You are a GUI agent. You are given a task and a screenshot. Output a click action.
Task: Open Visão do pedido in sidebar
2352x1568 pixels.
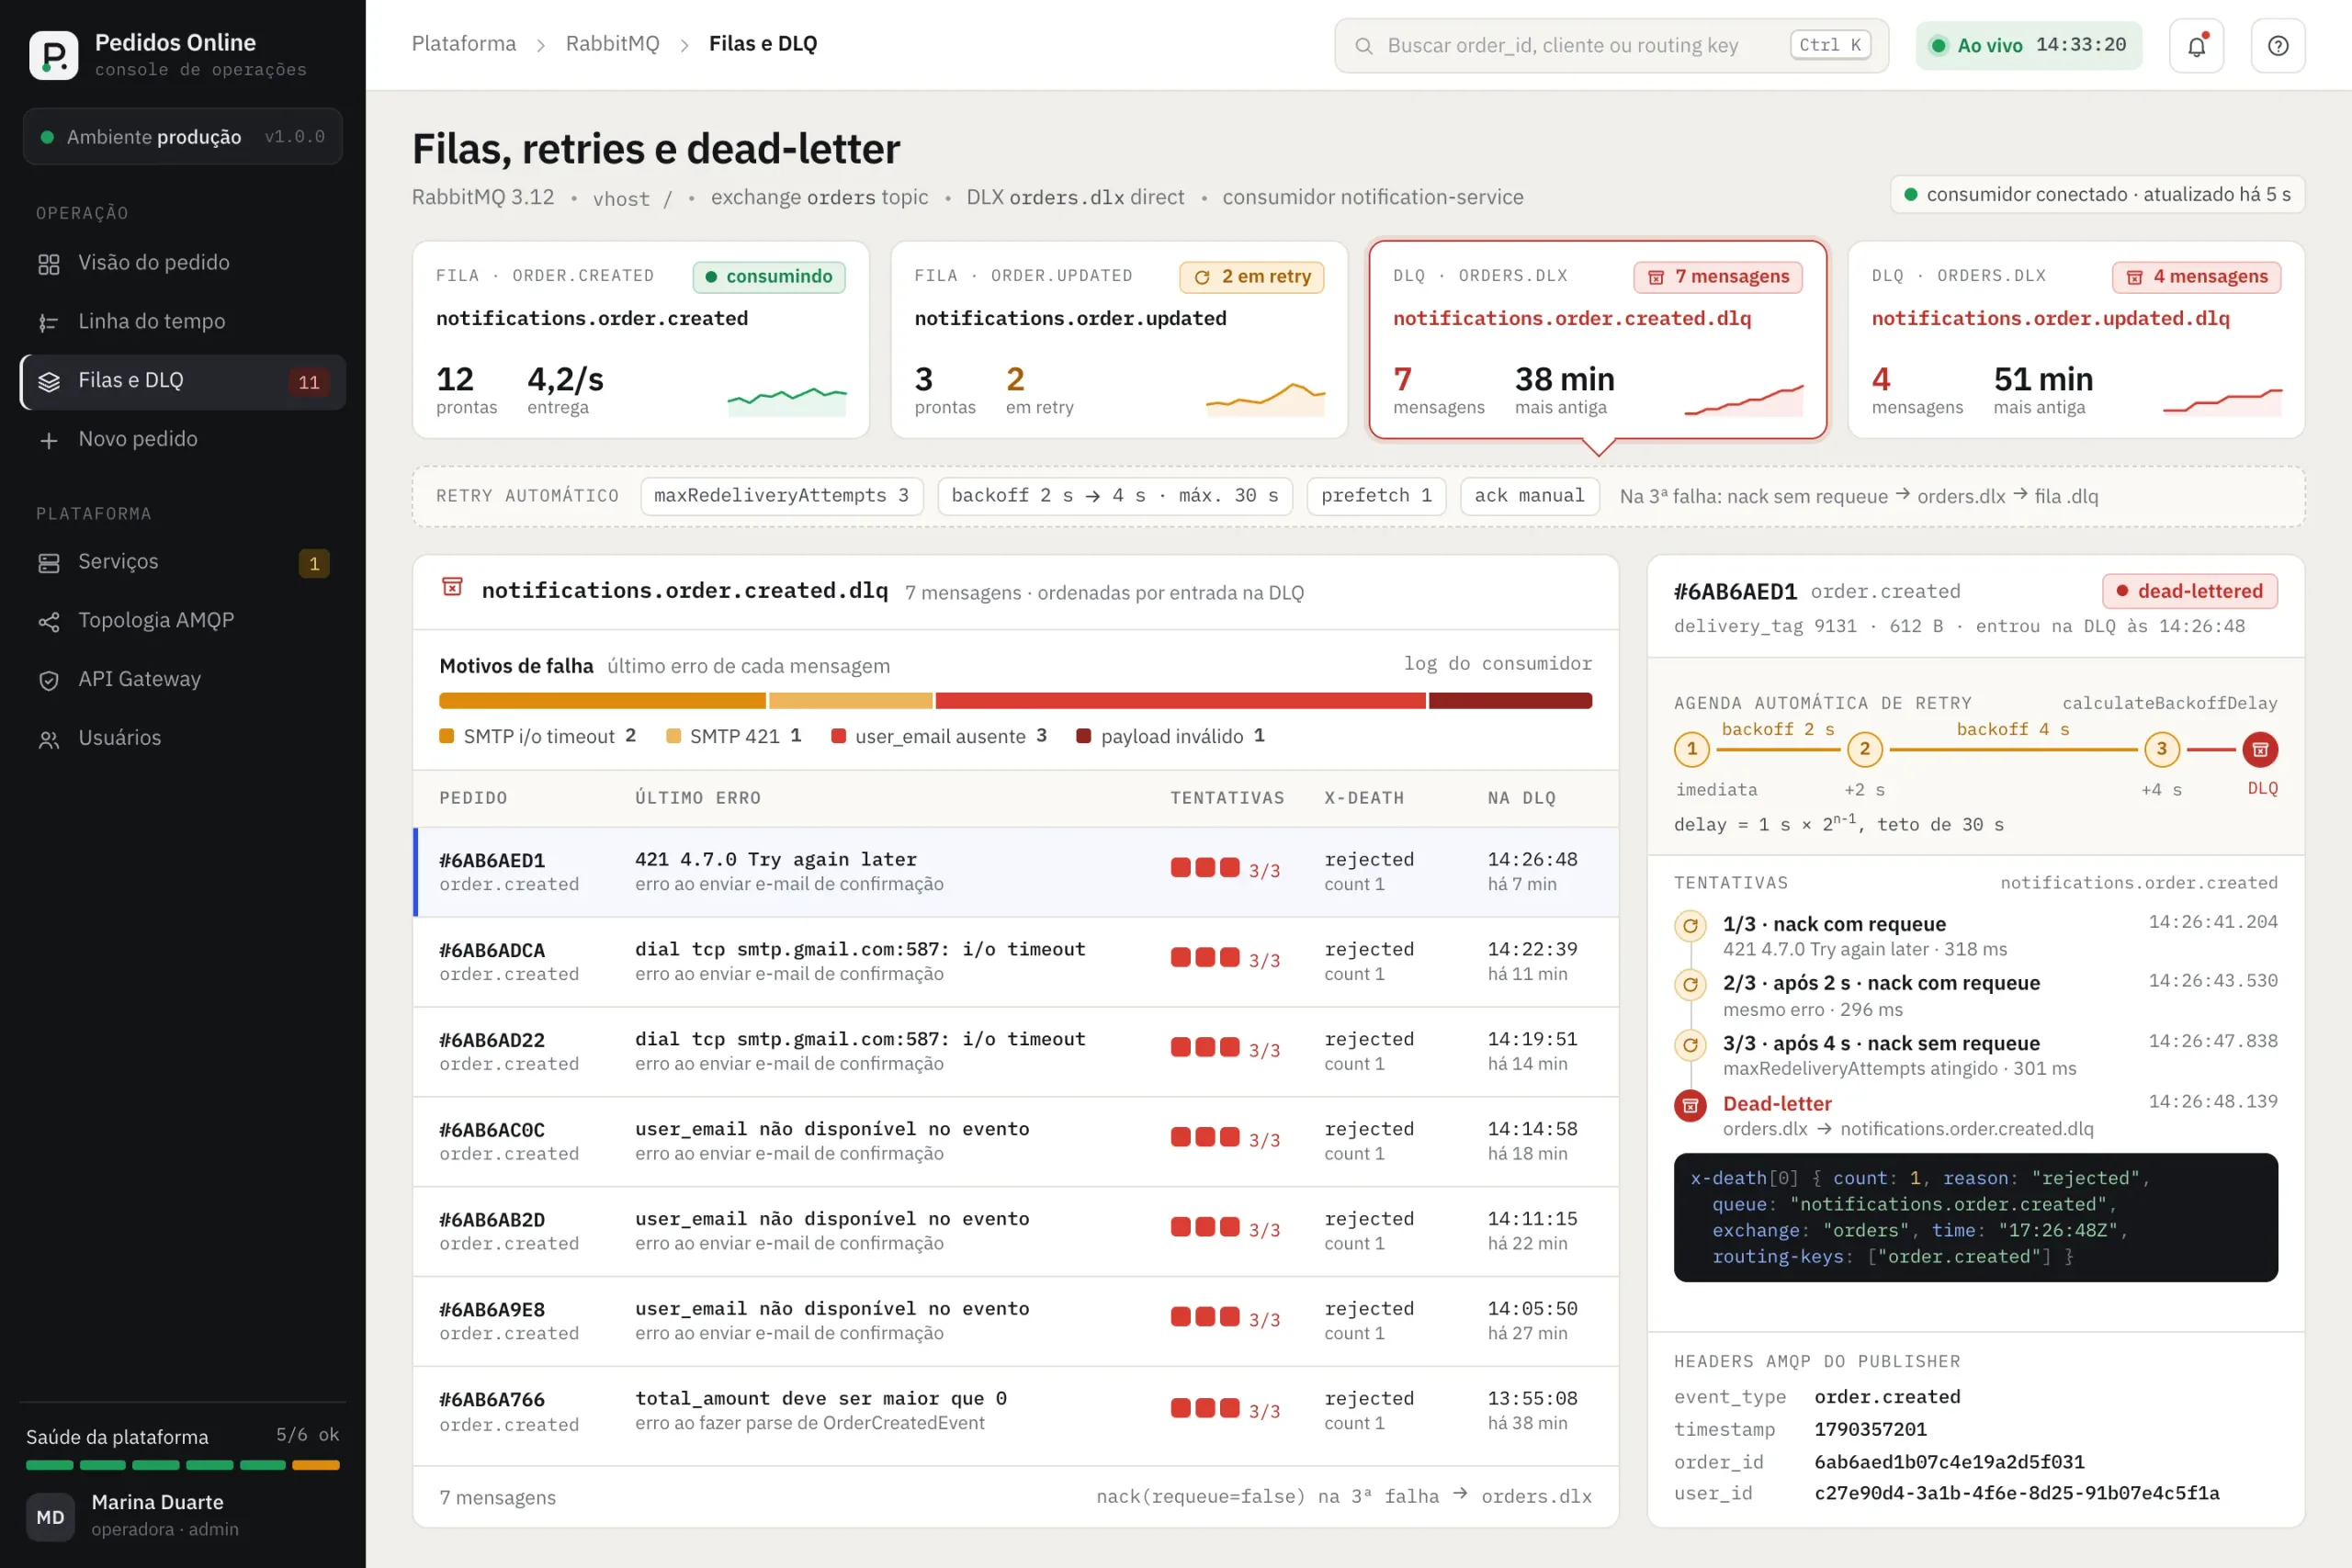point(183,263)
